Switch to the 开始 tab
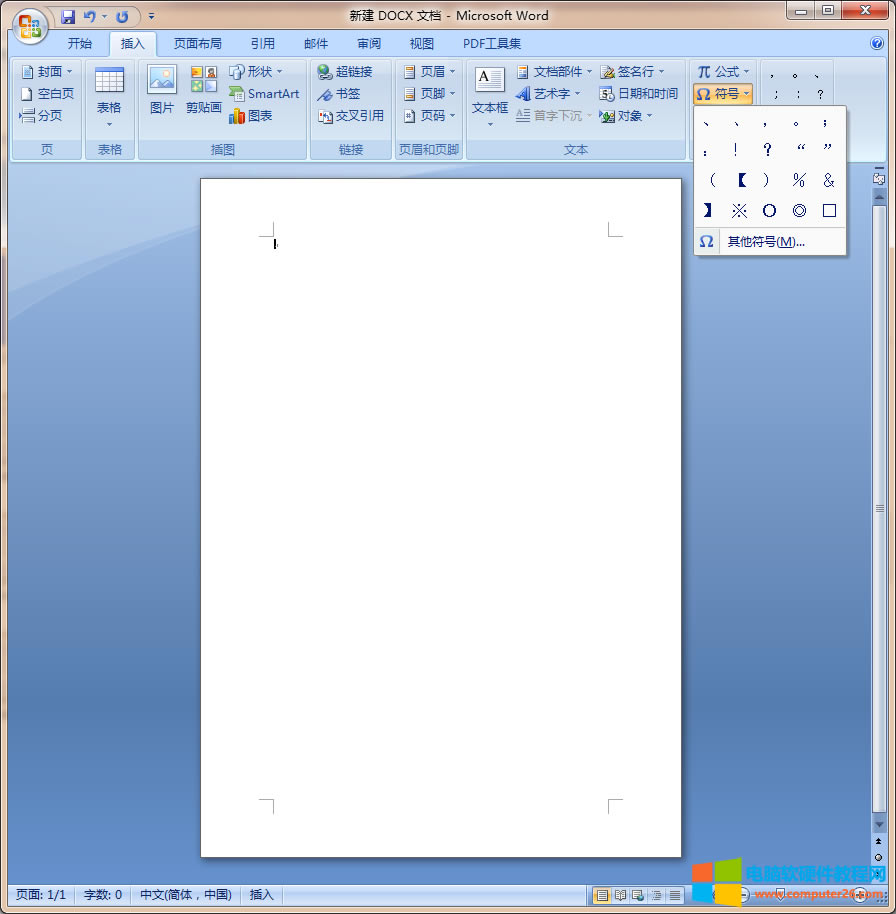This screenshot has width=896, height=914. click(x=80, y=44)
